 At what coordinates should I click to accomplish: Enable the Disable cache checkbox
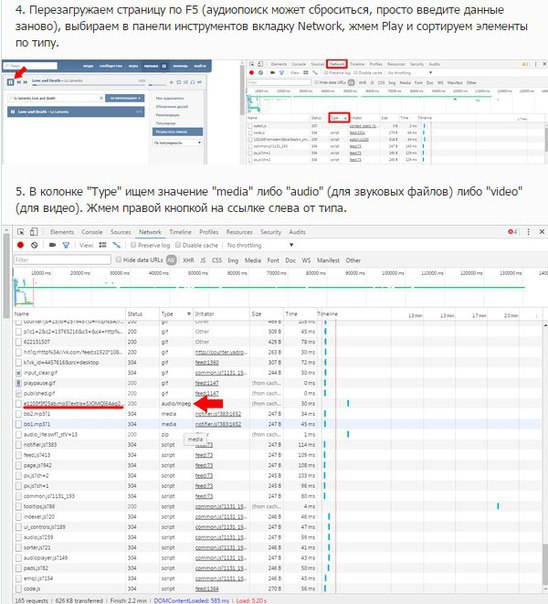pyautogui.click(x=178, y=245)
